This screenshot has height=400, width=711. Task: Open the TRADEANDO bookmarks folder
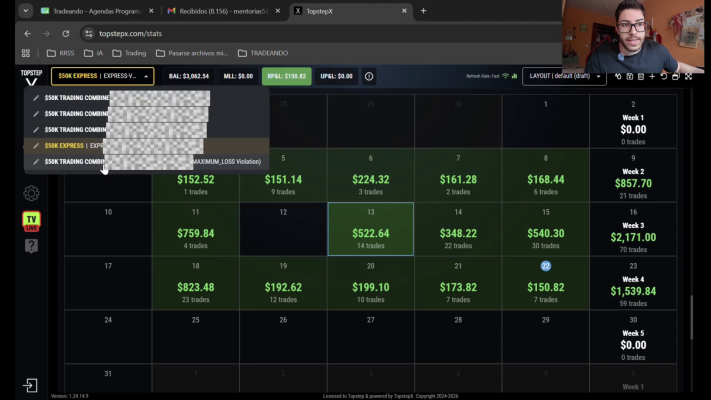(263, 53)
